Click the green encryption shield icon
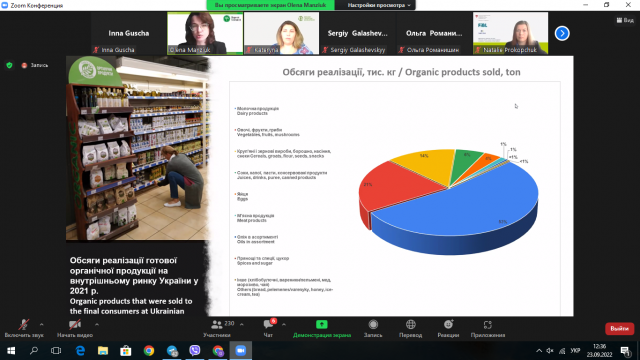The width and height of the screenshot is (640, 360). pyautogui.click(x=9, y=65)
